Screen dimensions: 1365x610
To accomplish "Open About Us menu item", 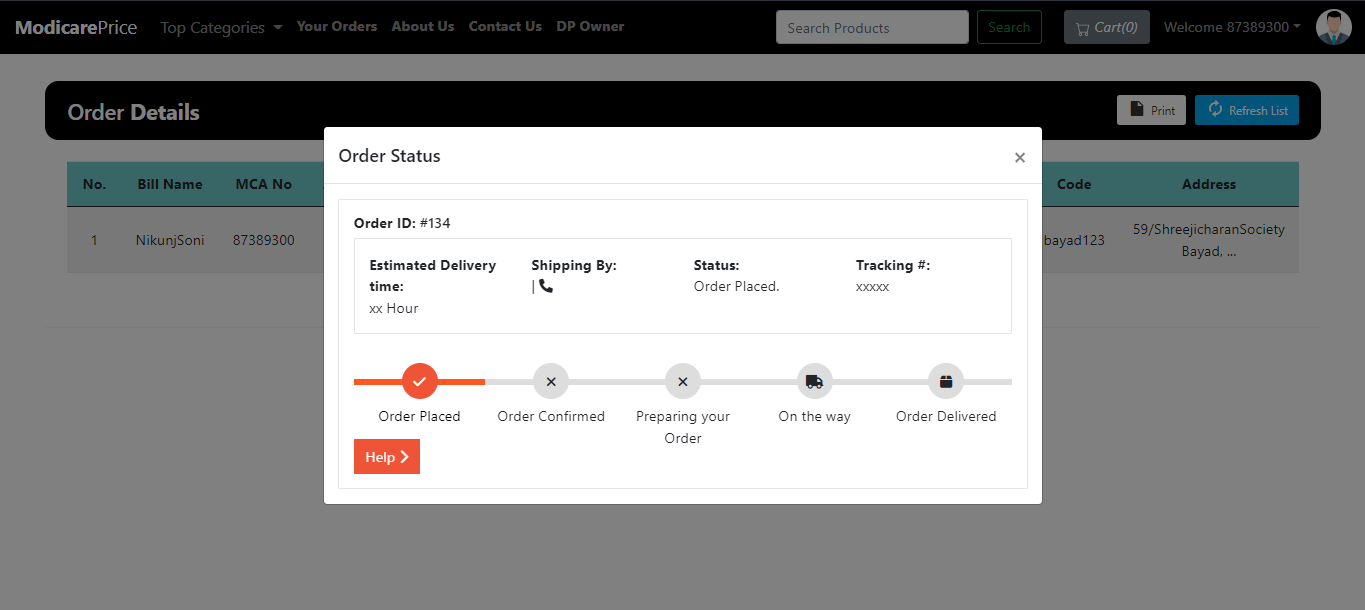I will tap(423, 26).
